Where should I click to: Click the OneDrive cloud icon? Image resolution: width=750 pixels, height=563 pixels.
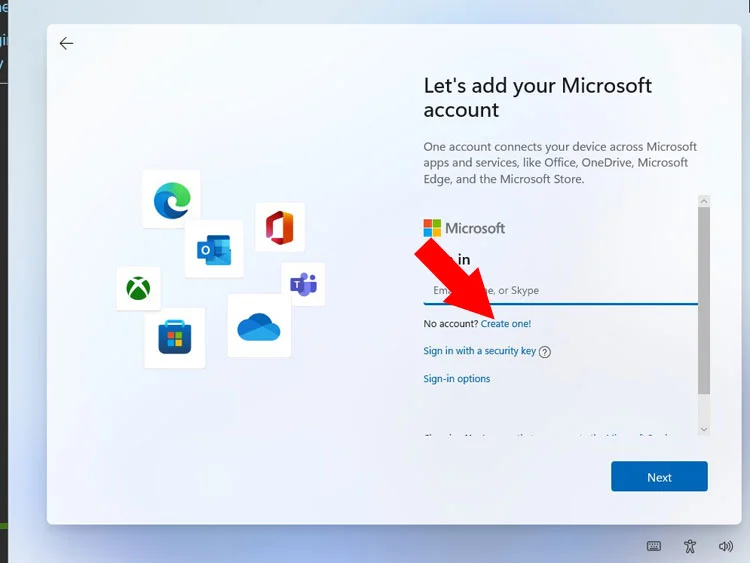point(259,326)
